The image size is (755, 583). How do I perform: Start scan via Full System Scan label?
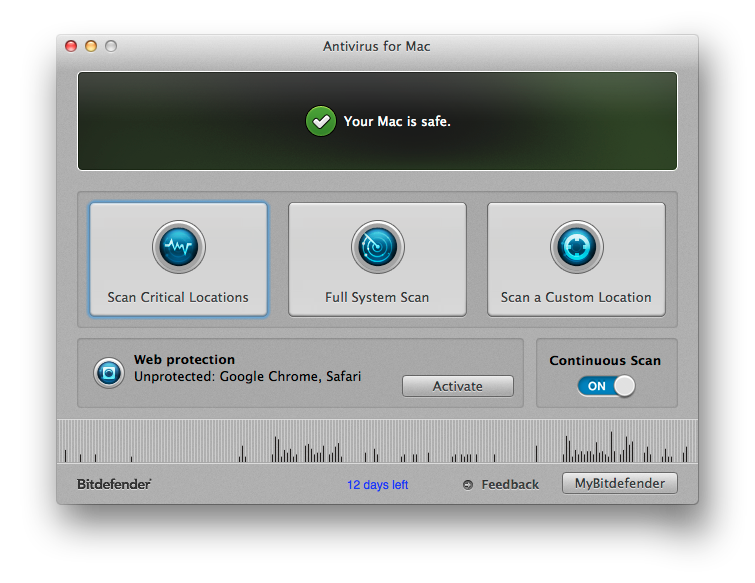coord(377,298)
